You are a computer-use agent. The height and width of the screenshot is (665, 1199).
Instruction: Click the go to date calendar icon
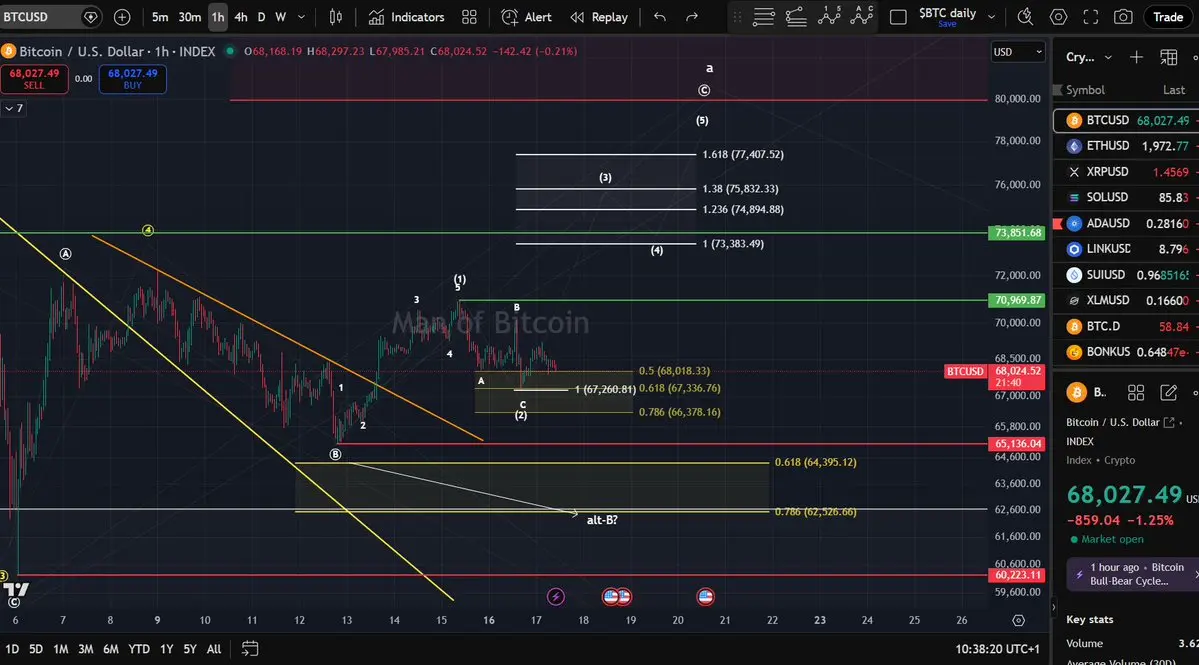click(x=250, y=649)
